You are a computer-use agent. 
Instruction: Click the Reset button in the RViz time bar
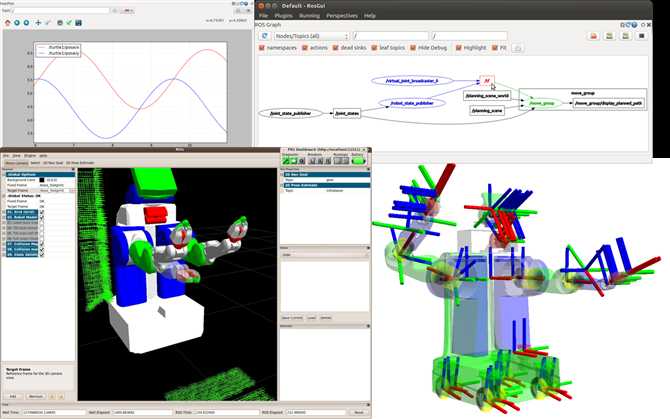(359, 412)
